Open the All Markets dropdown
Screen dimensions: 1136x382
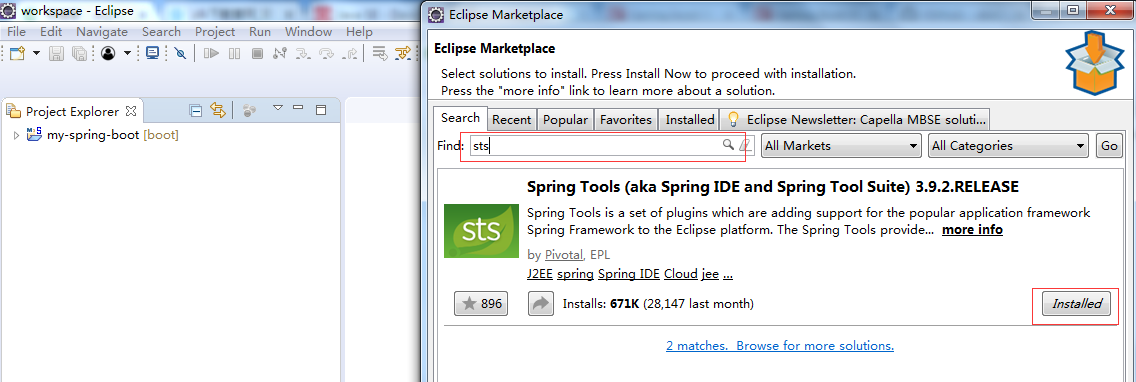pos(841,146)
